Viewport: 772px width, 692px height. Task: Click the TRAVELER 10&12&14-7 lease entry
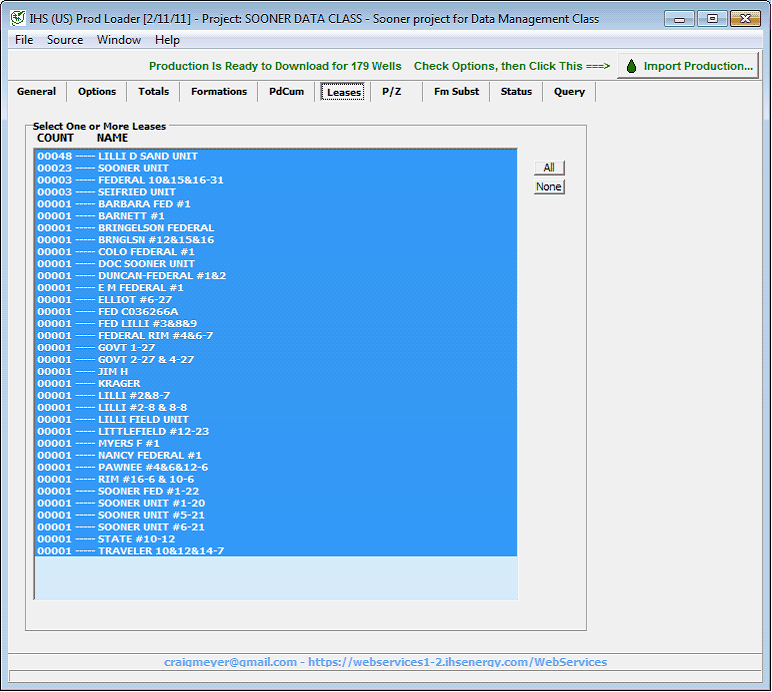click(x=160, y=551)
